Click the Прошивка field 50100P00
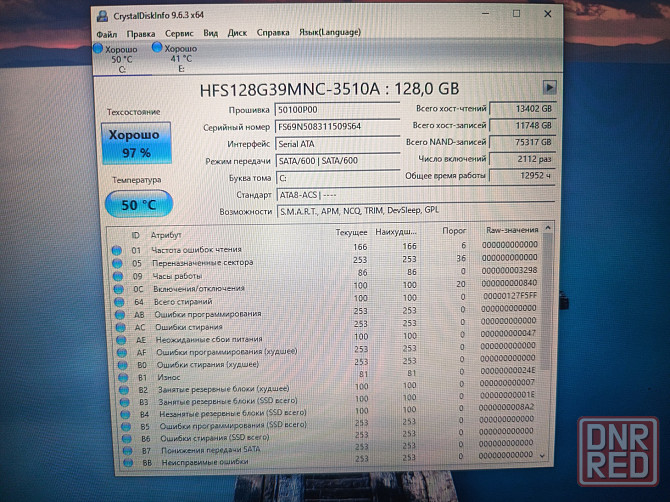The image size is (670, 502). [337, 110]
